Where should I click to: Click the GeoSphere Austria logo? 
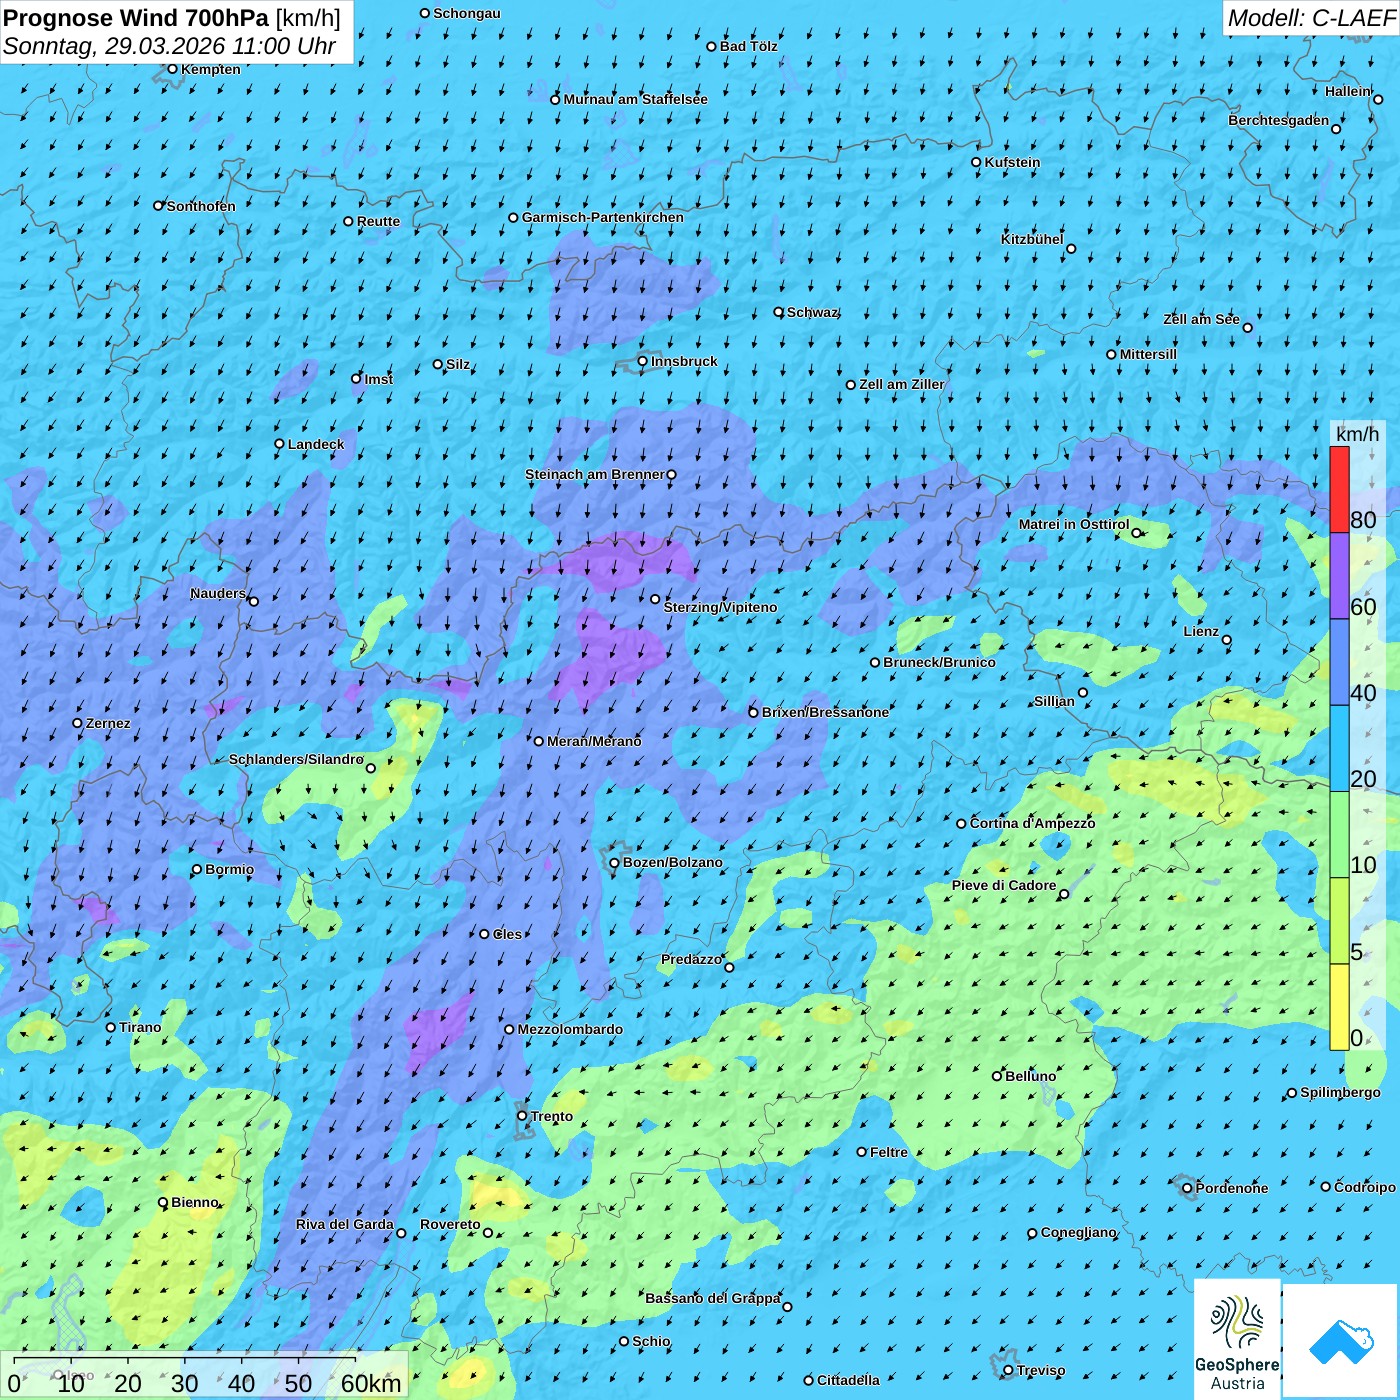pos(1237,1338)
